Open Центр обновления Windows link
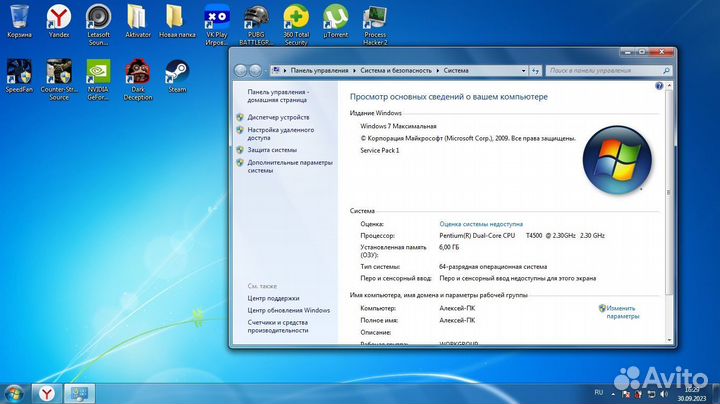This screenshot has height=404, width=720. (x=288, y=310)
